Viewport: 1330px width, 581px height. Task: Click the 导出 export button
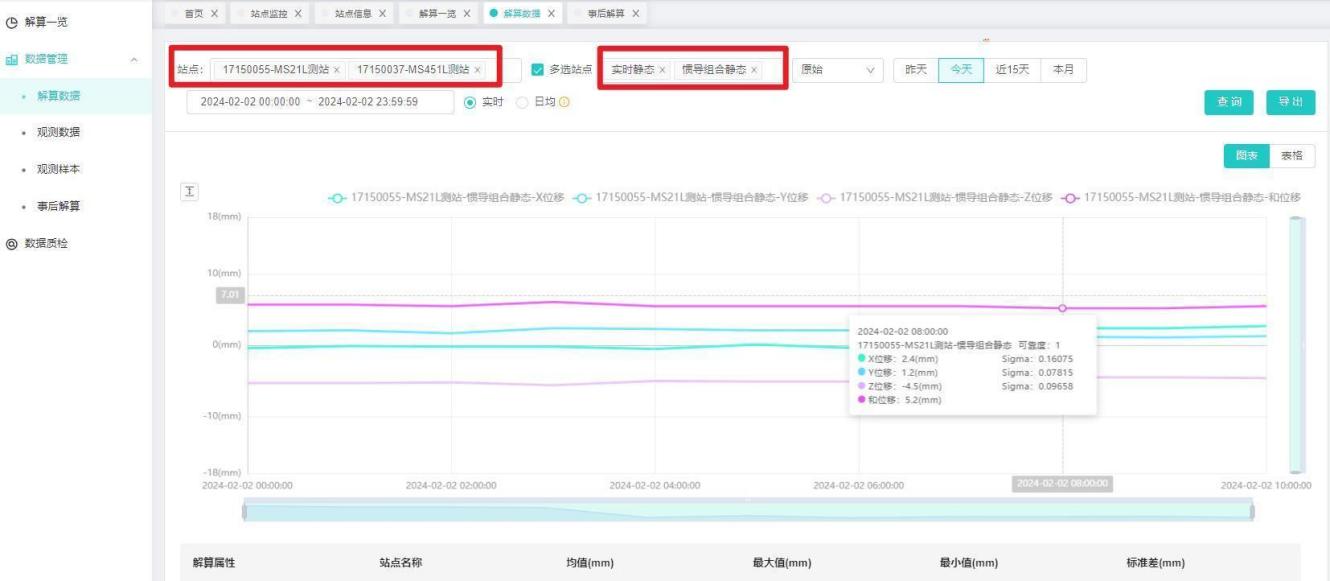point(1290,102)
